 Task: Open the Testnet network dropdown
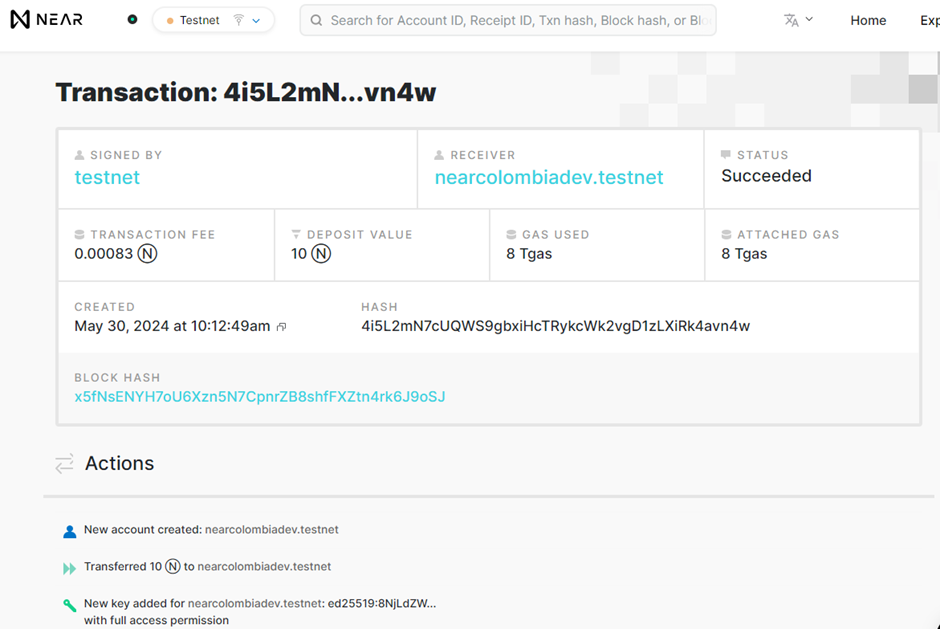(213, 20)
